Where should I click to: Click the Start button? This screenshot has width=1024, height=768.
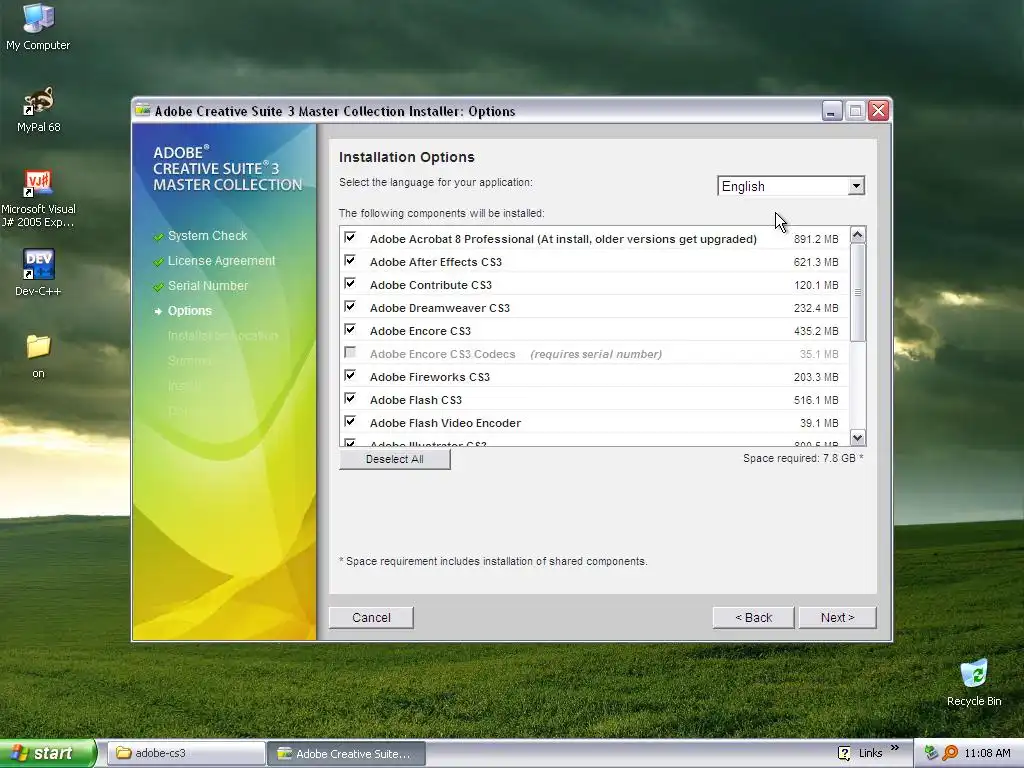tap(48, 753)
